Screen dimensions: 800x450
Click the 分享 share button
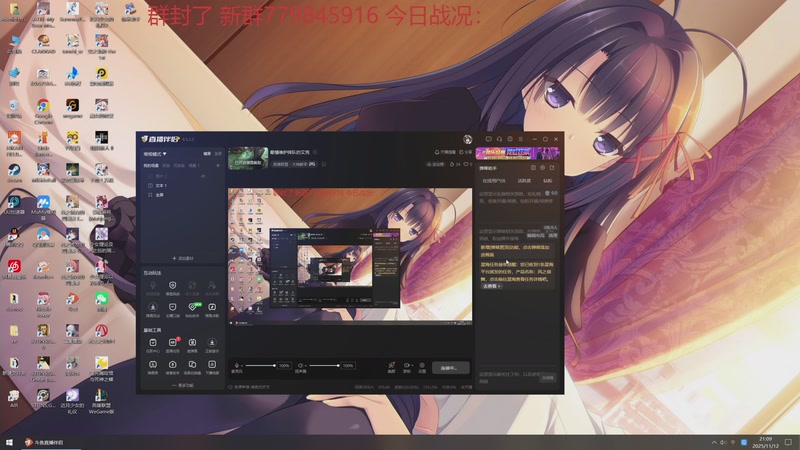[x=465, y=152]
